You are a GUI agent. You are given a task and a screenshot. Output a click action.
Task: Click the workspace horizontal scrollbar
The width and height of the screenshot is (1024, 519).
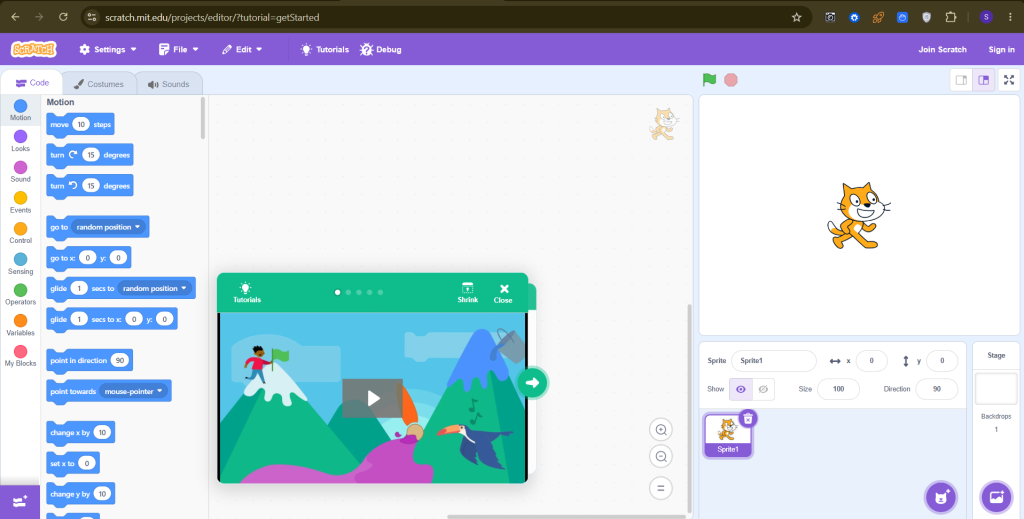566,516
